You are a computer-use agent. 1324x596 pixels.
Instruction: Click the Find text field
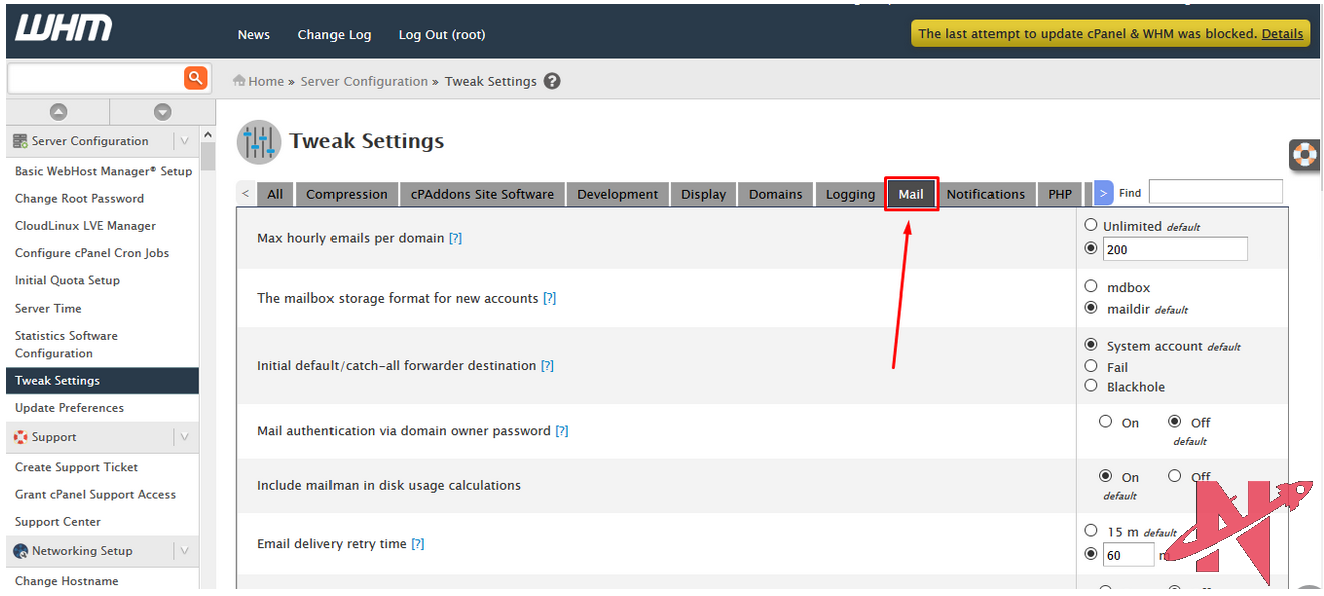(1215, 192)
